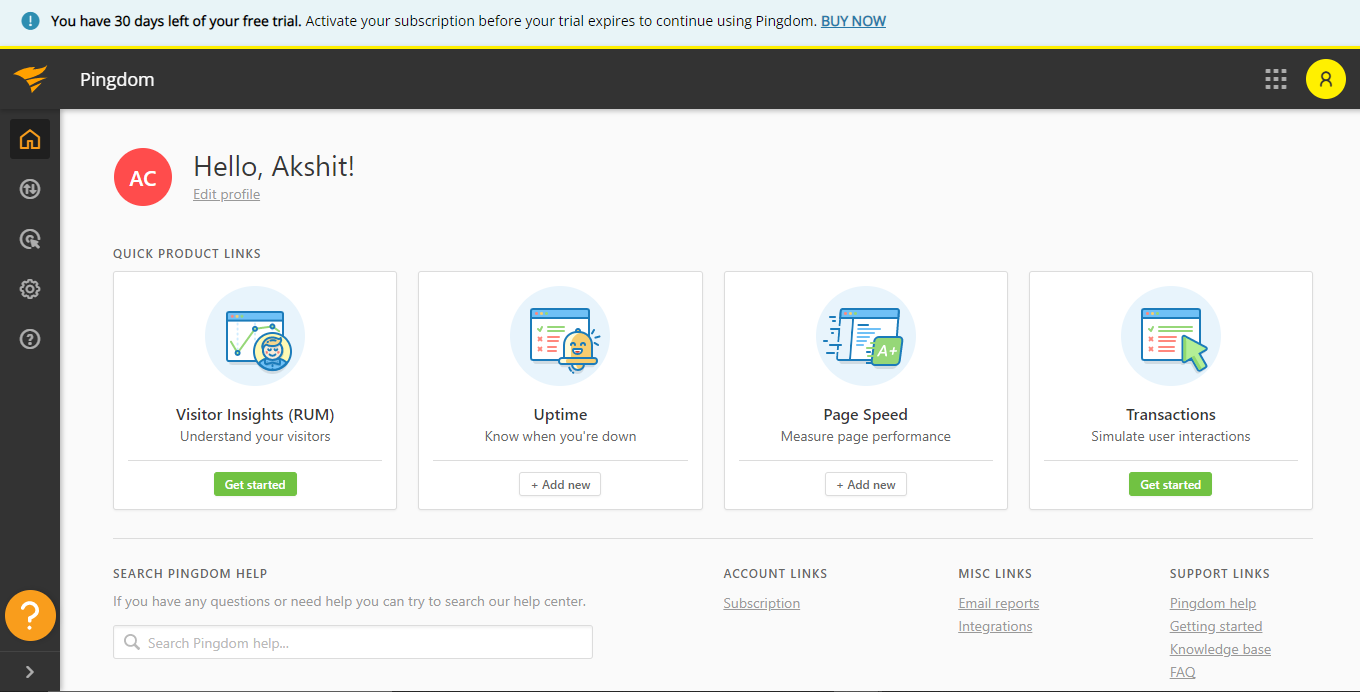1360x692 pixels.
Task: Click the AC profile avatar
Action: tap(143, 178)
